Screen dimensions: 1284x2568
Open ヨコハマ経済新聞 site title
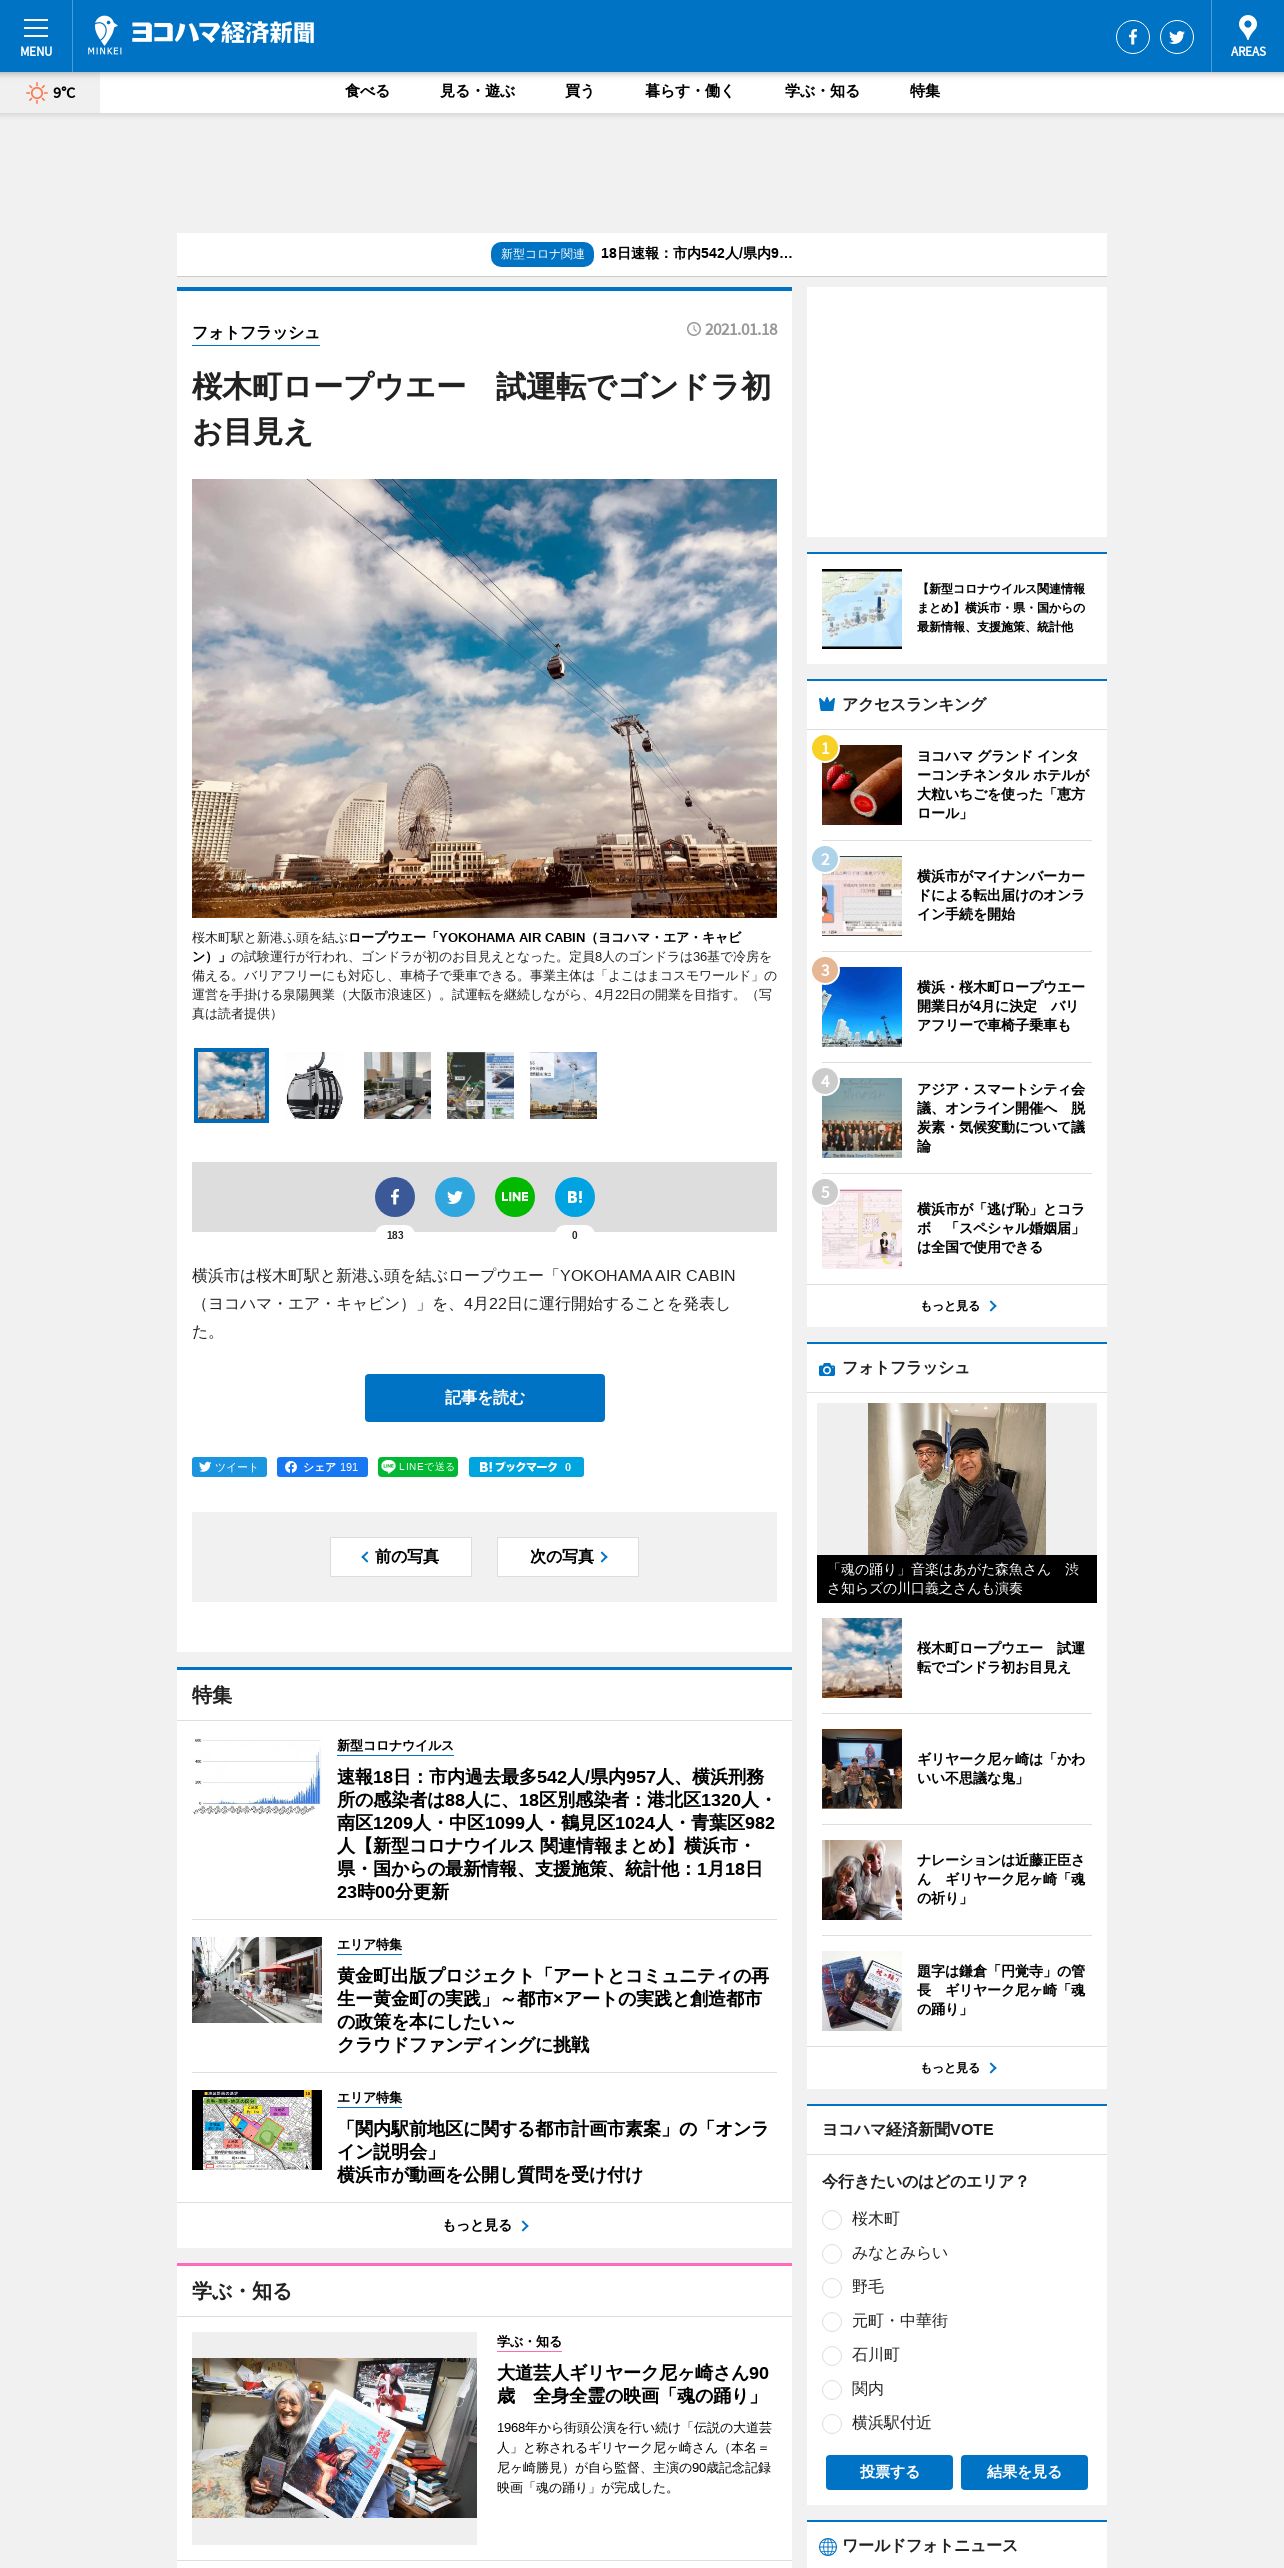click(x=223, y=33)
